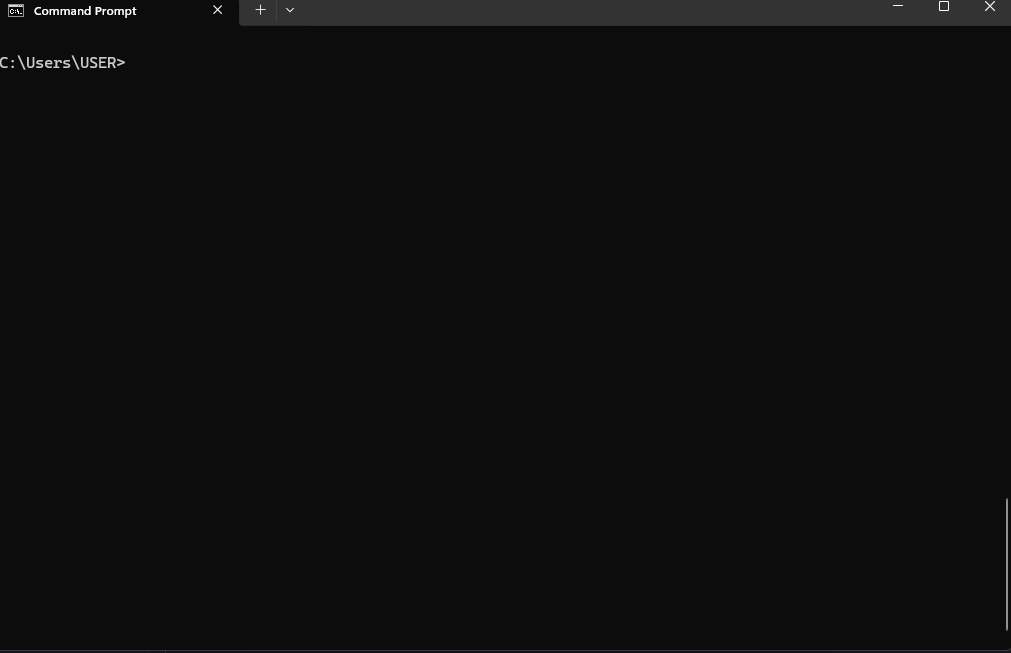Maximize the terminal window
1011x653 pixels.
tap(943, 6)
